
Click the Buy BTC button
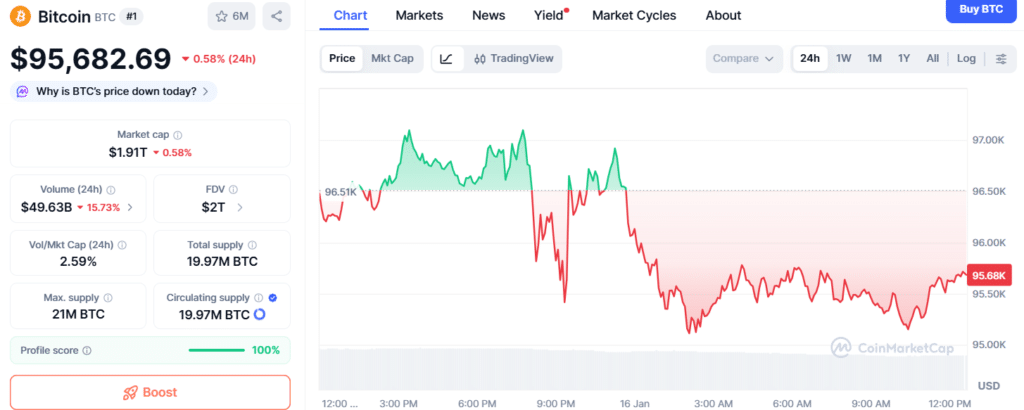tap(982, 9)
